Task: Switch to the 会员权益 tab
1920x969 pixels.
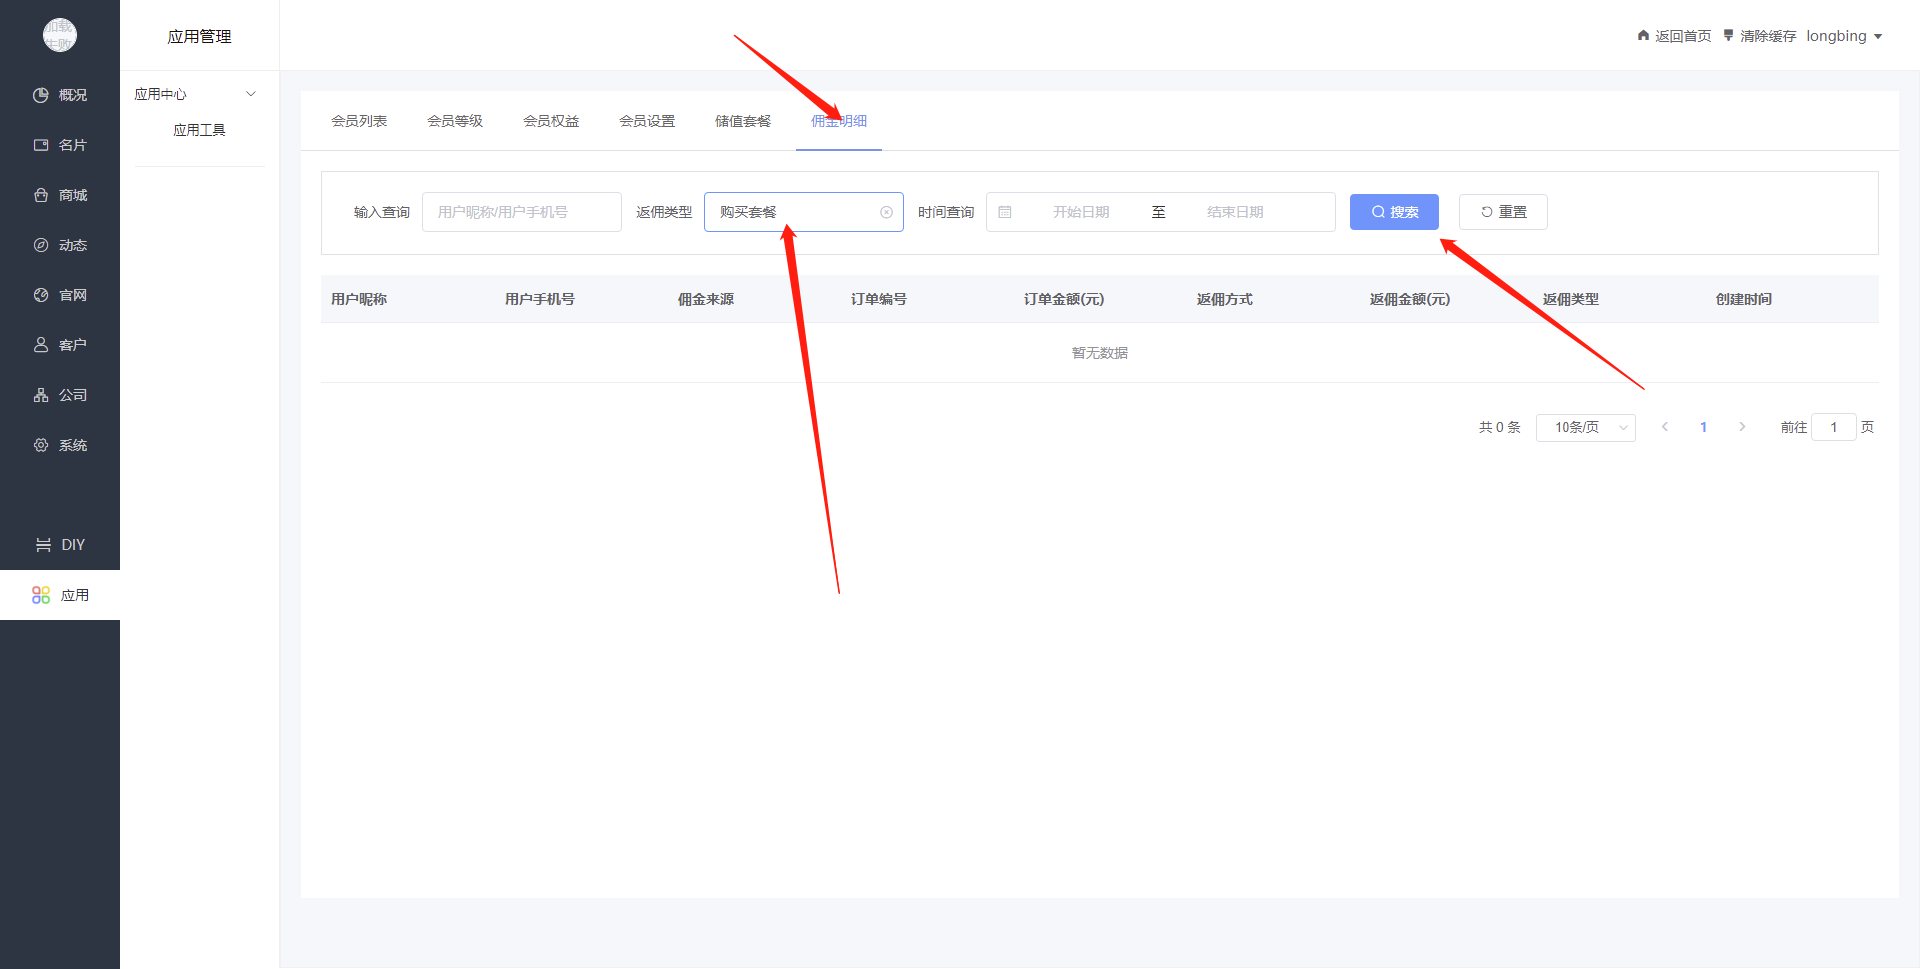Action: click(x=551, y=121)
